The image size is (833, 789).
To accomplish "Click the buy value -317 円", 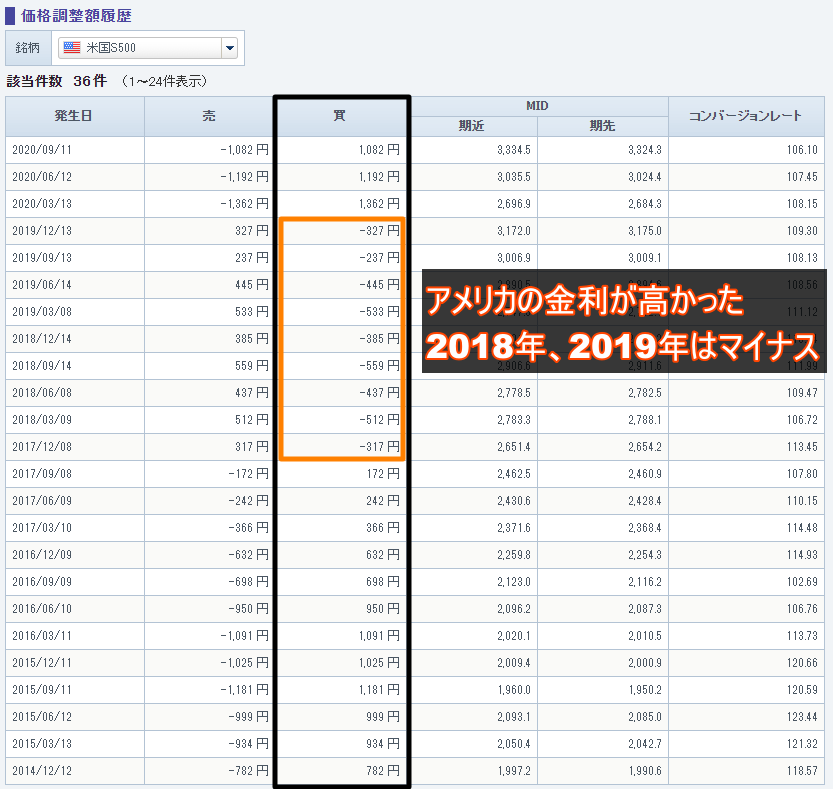I will coord(379,447).
